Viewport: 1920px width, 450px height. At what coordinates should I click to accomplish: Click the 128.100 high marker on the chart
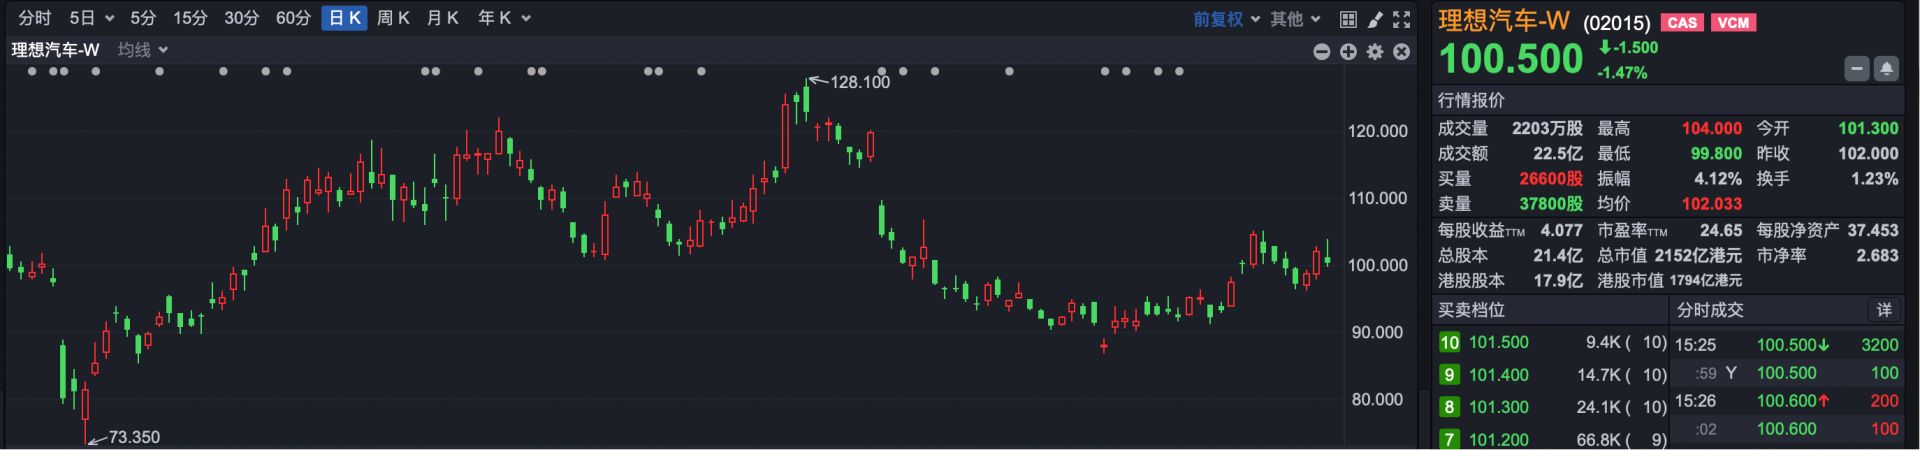coord(860,82)
